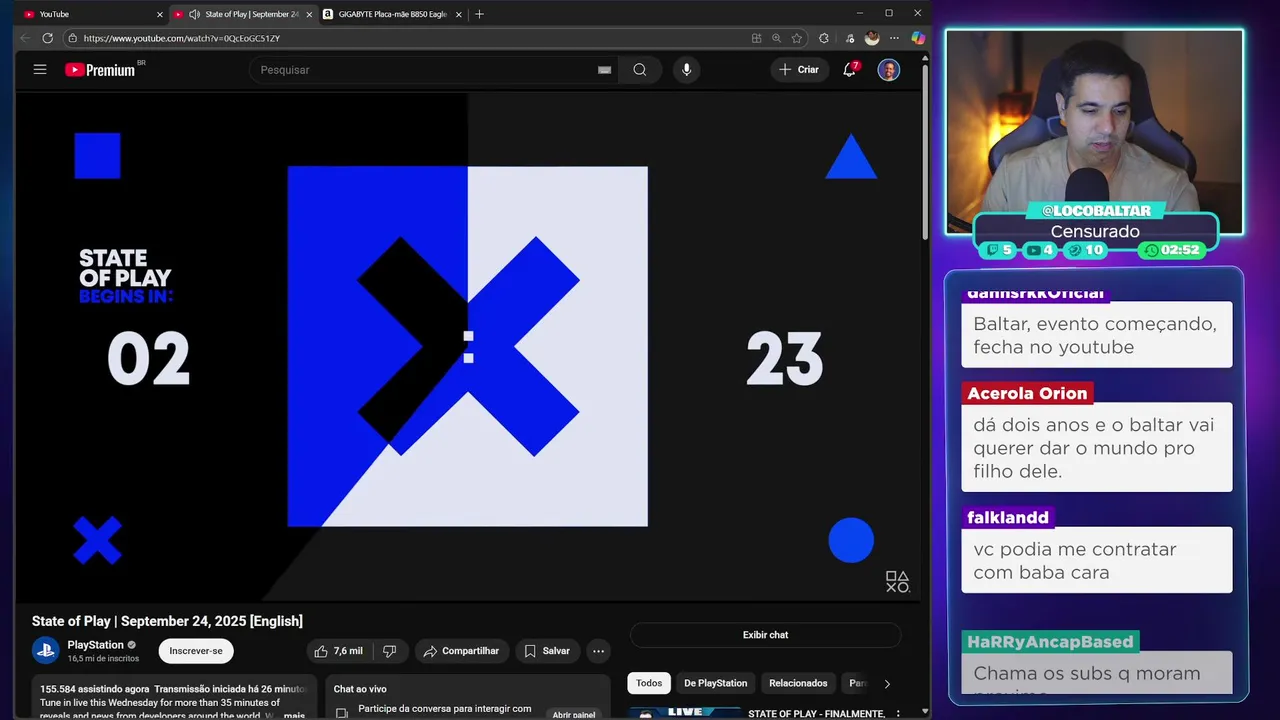The height and width of the screenshot is (720, 1280).
Task: Click the browser back arrow
Action: pyautogui.click(x=25, y=38)
